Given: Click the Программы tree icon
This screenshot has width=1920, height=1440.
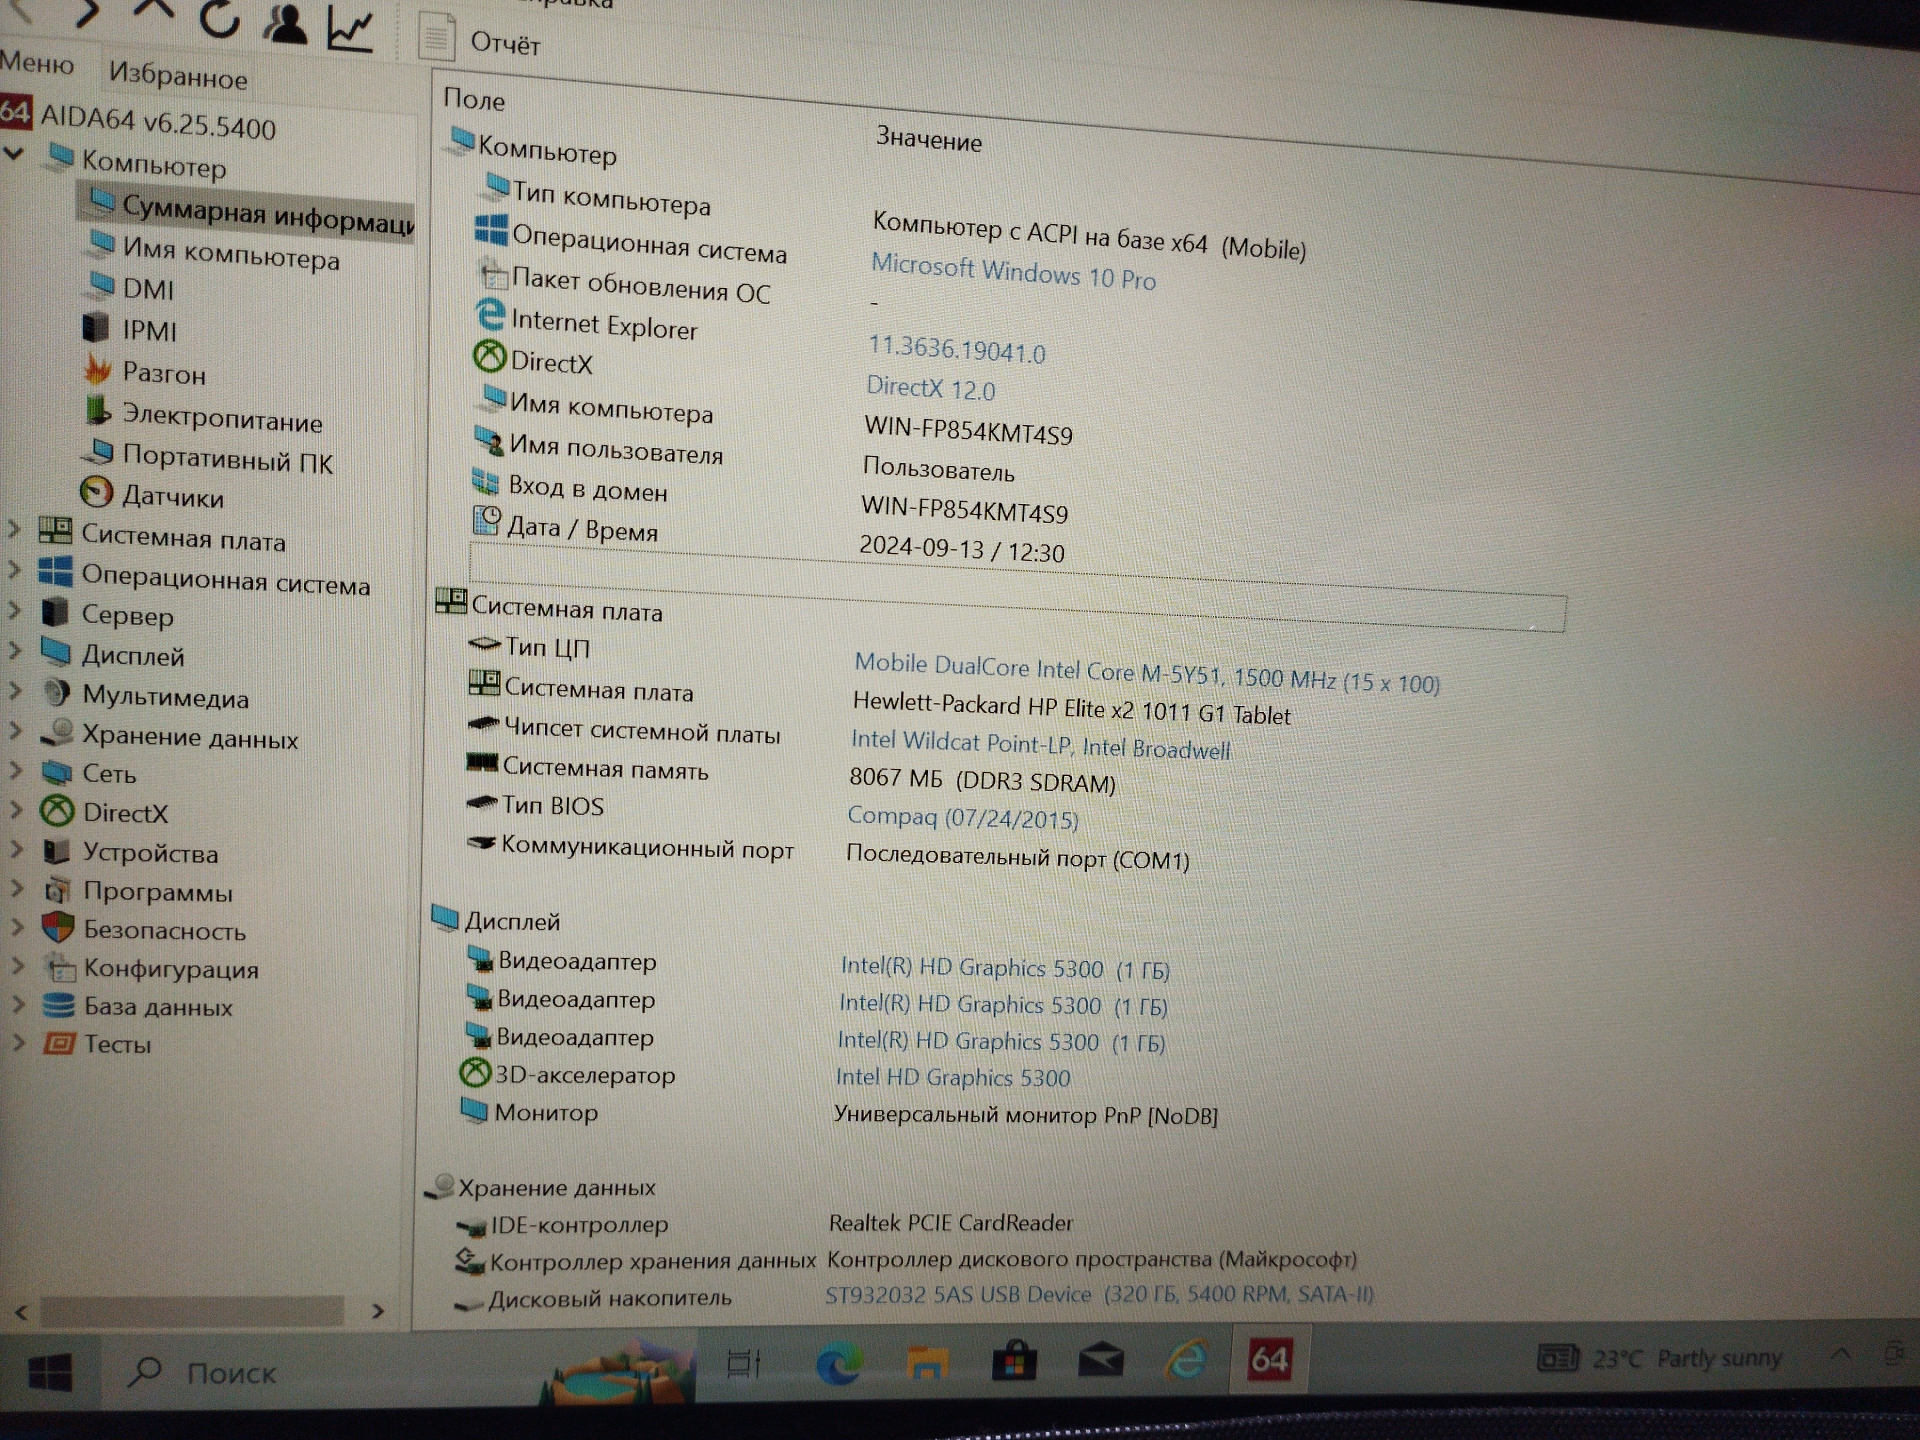Looking at the screenshot, I should pos(58,890).
